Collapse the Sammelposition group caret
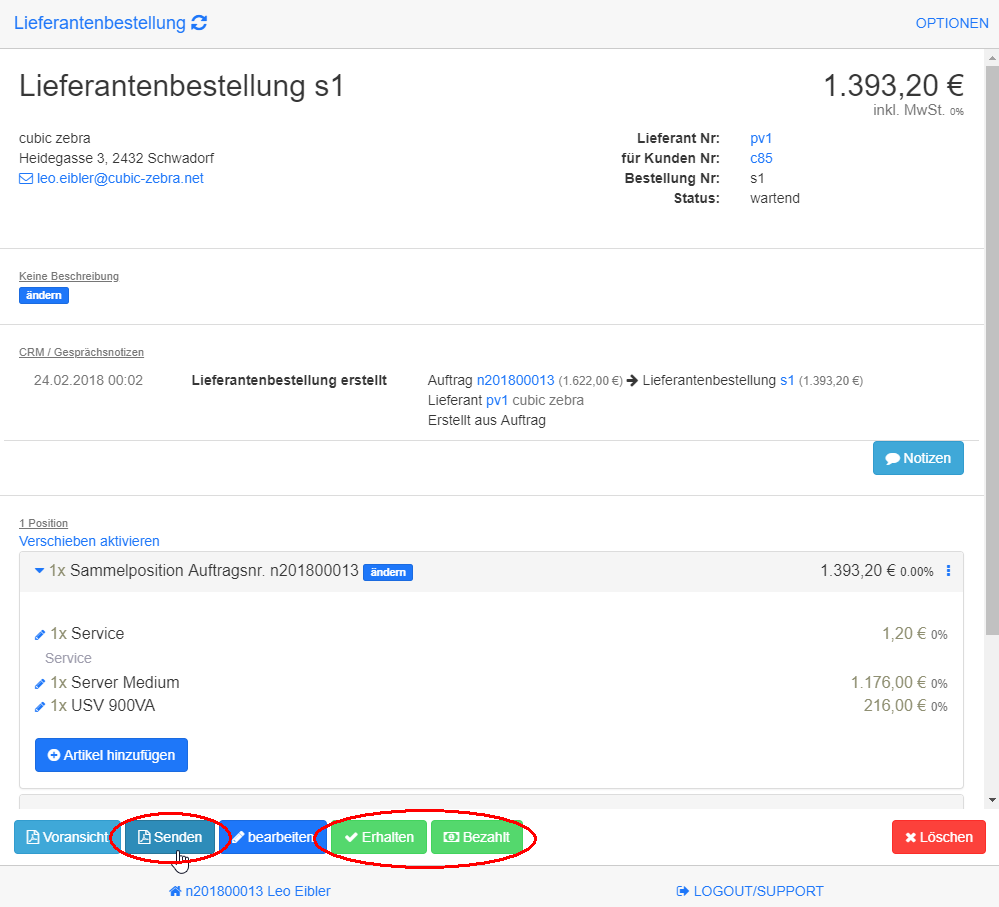This screenshot has height=907, width=999. coord(39,571)
